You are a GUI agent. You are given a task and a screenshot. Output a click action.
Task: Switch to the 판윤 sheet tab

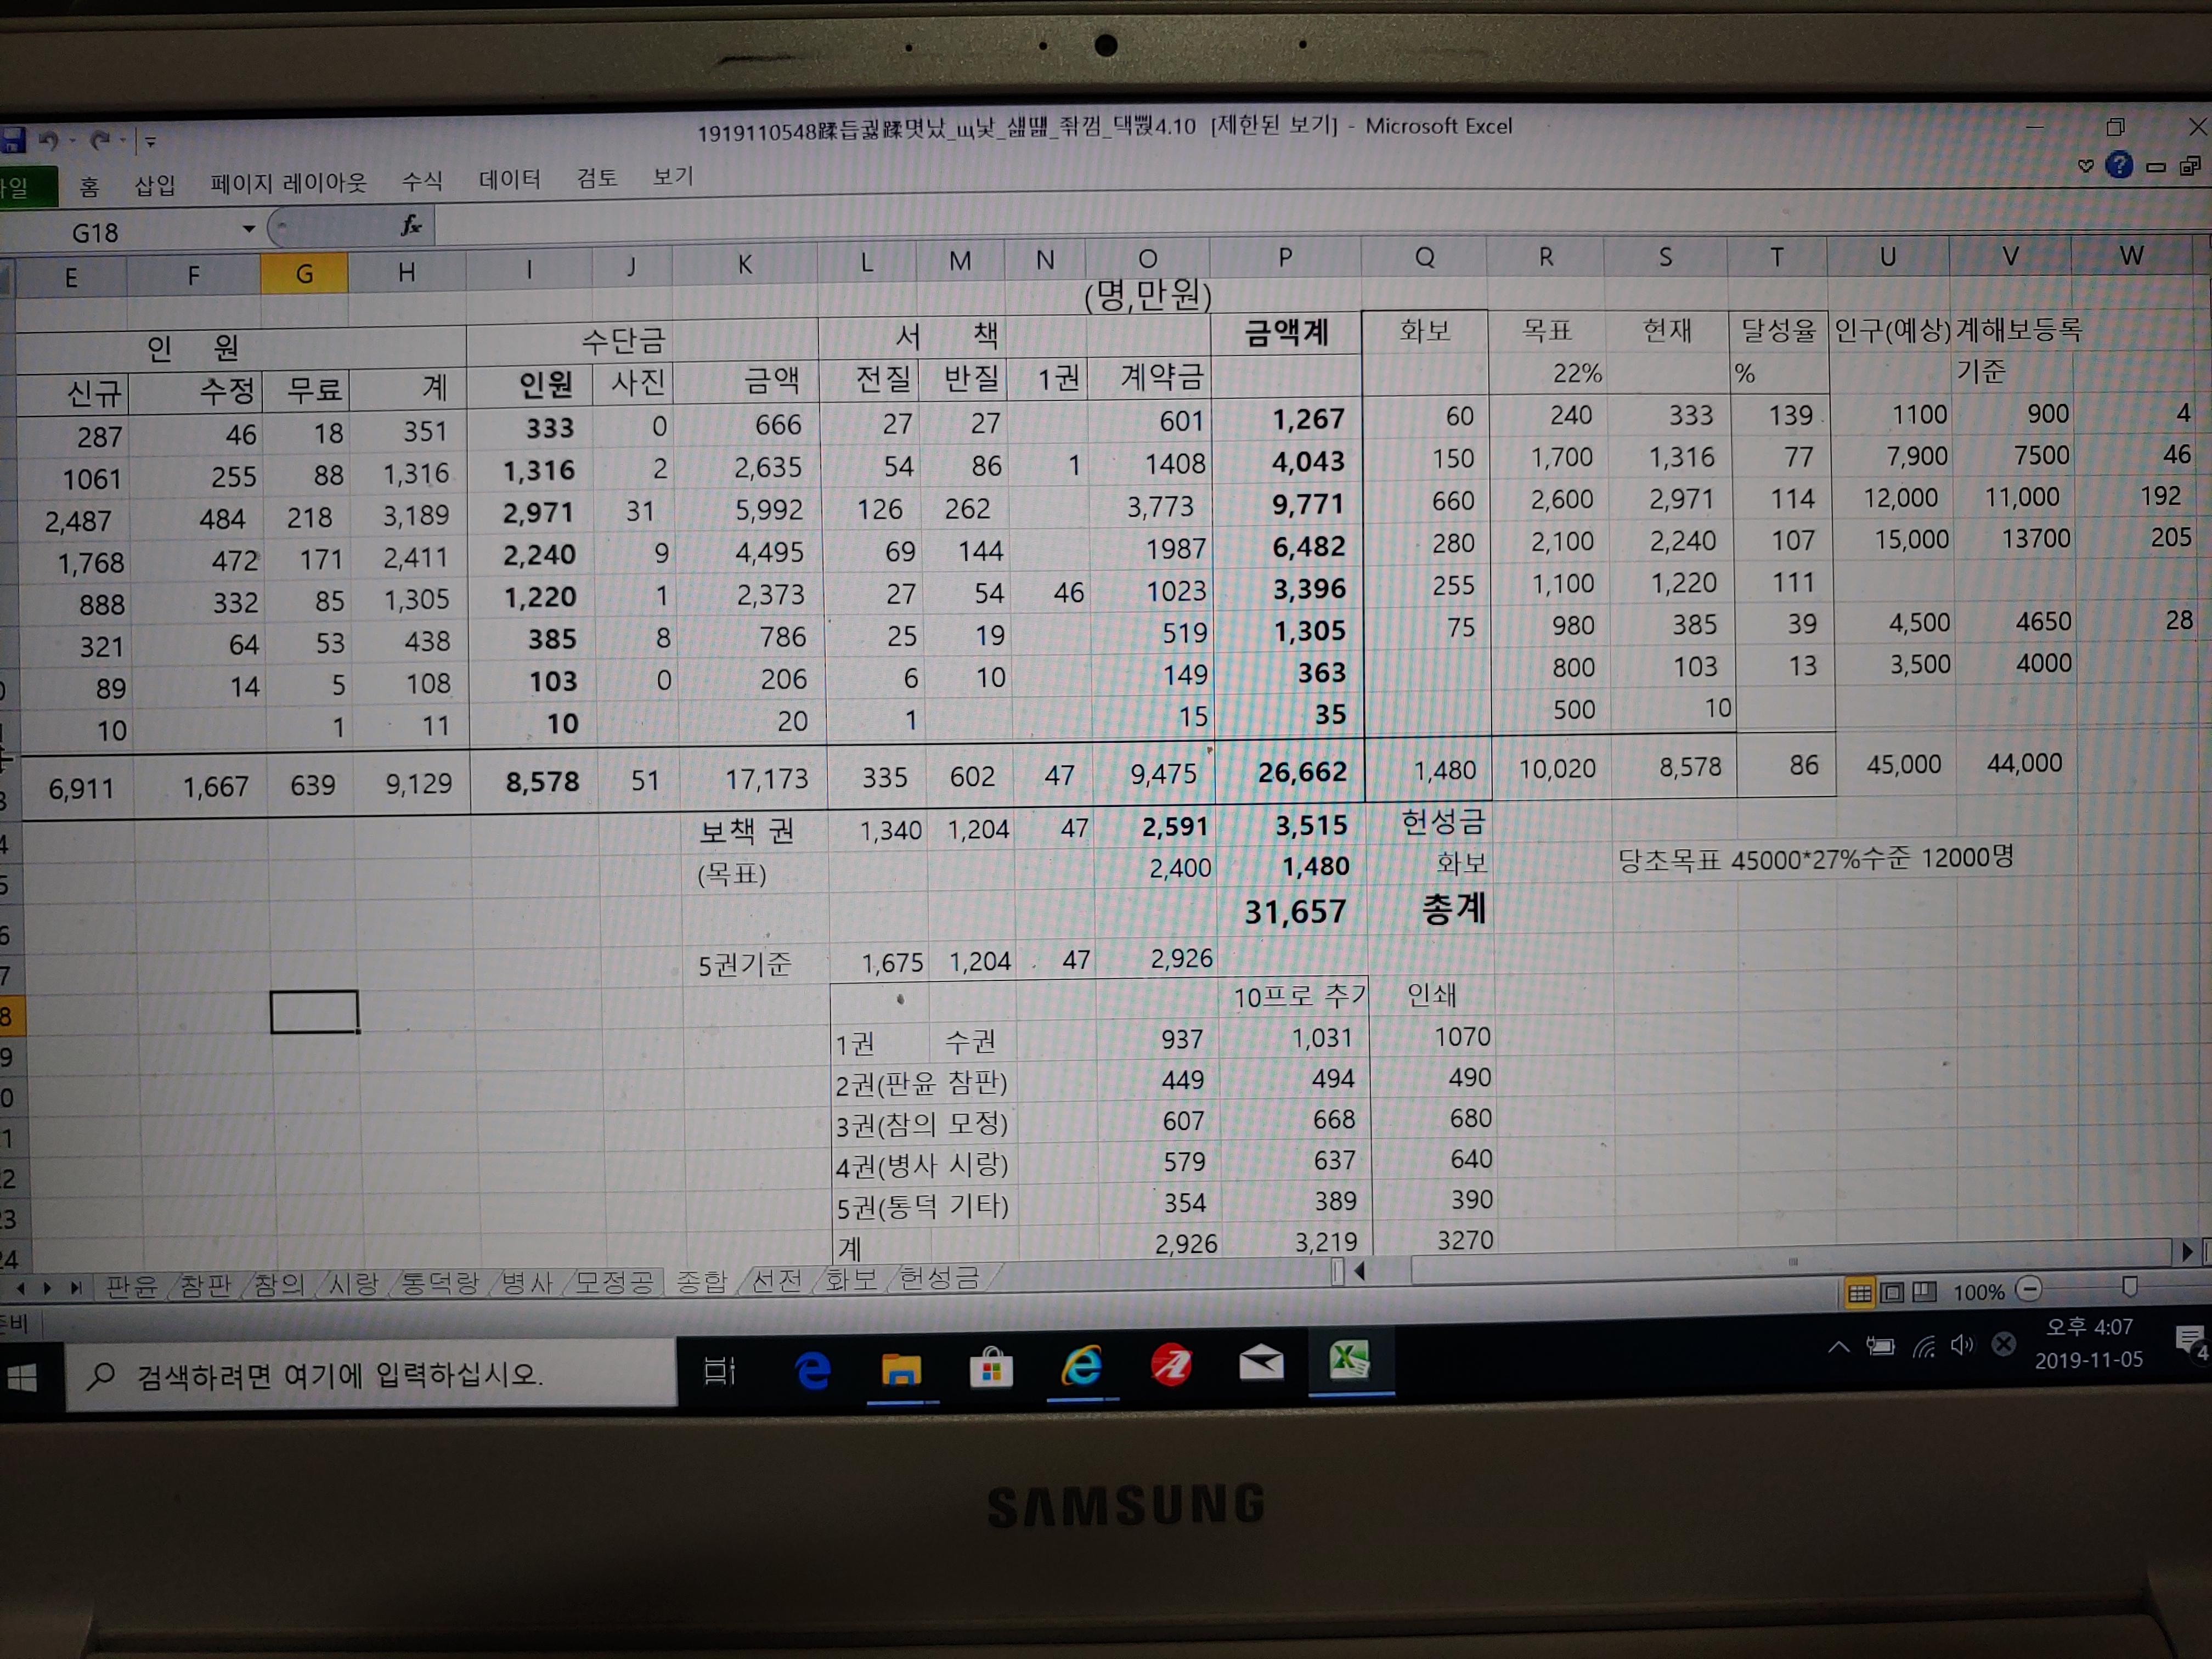click(132, 1286)
